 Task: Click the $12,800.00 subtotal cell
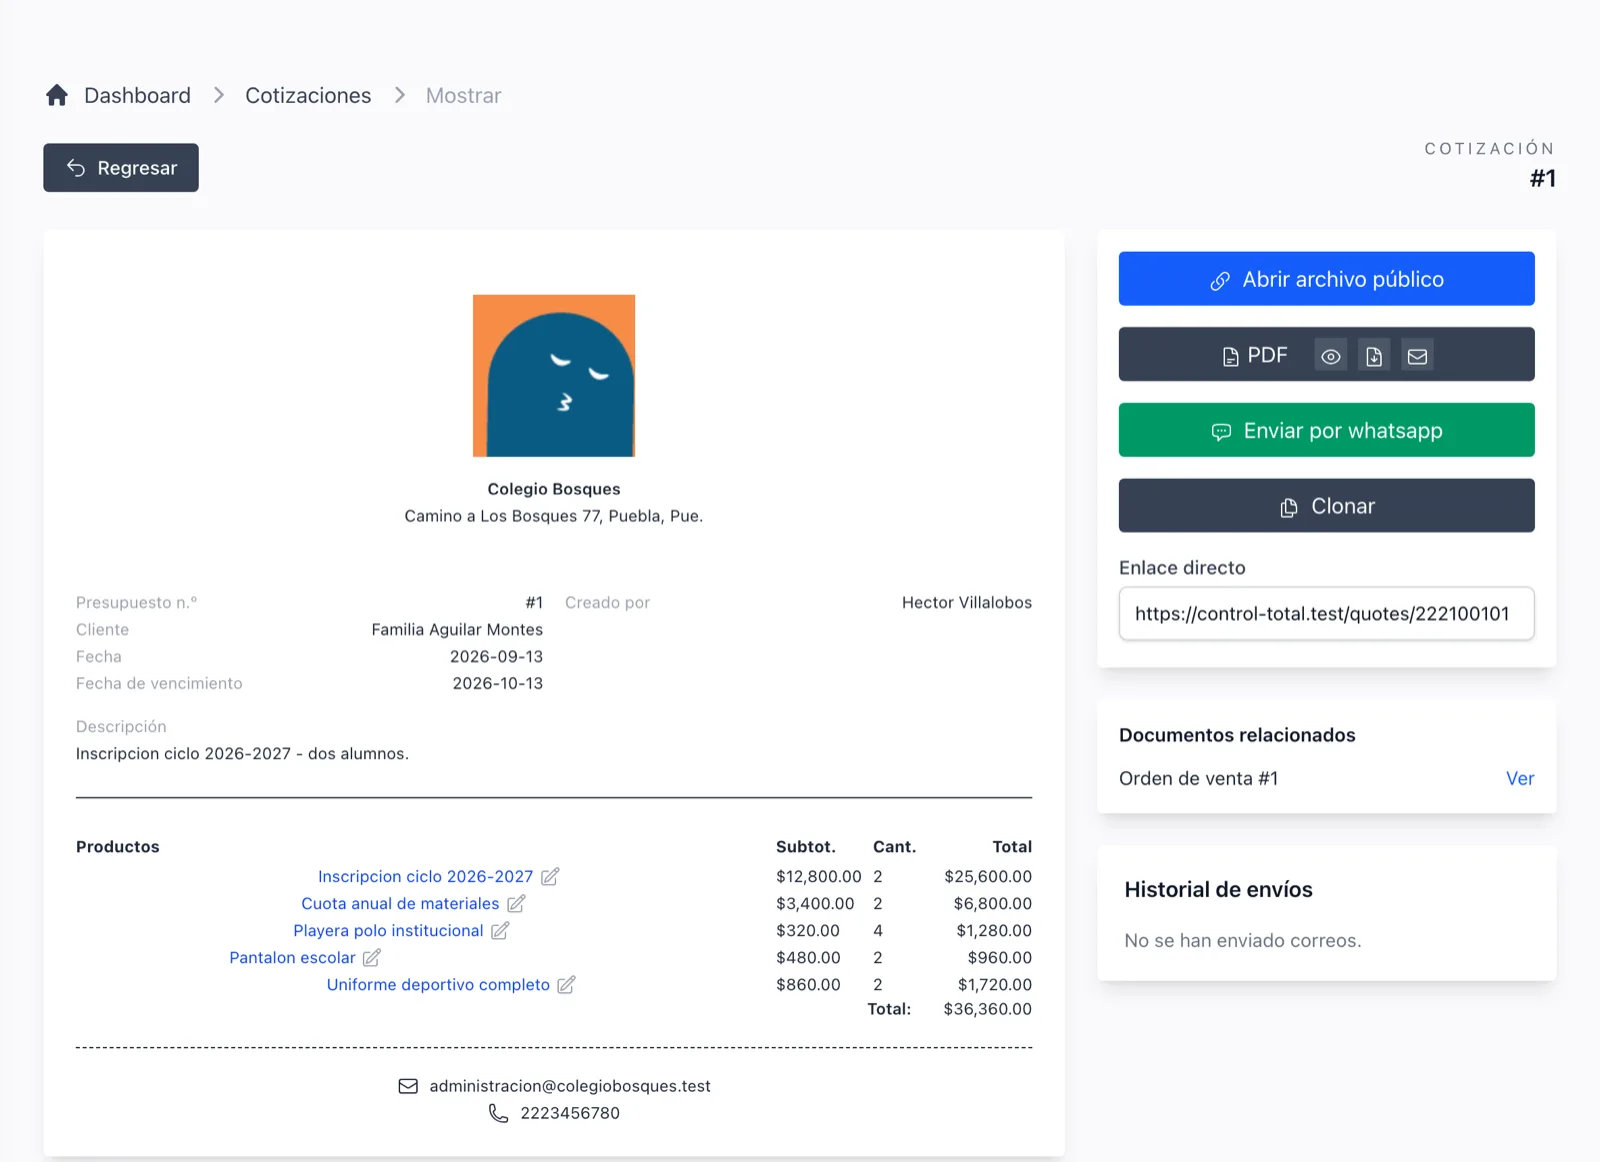(x=818, y=876)
